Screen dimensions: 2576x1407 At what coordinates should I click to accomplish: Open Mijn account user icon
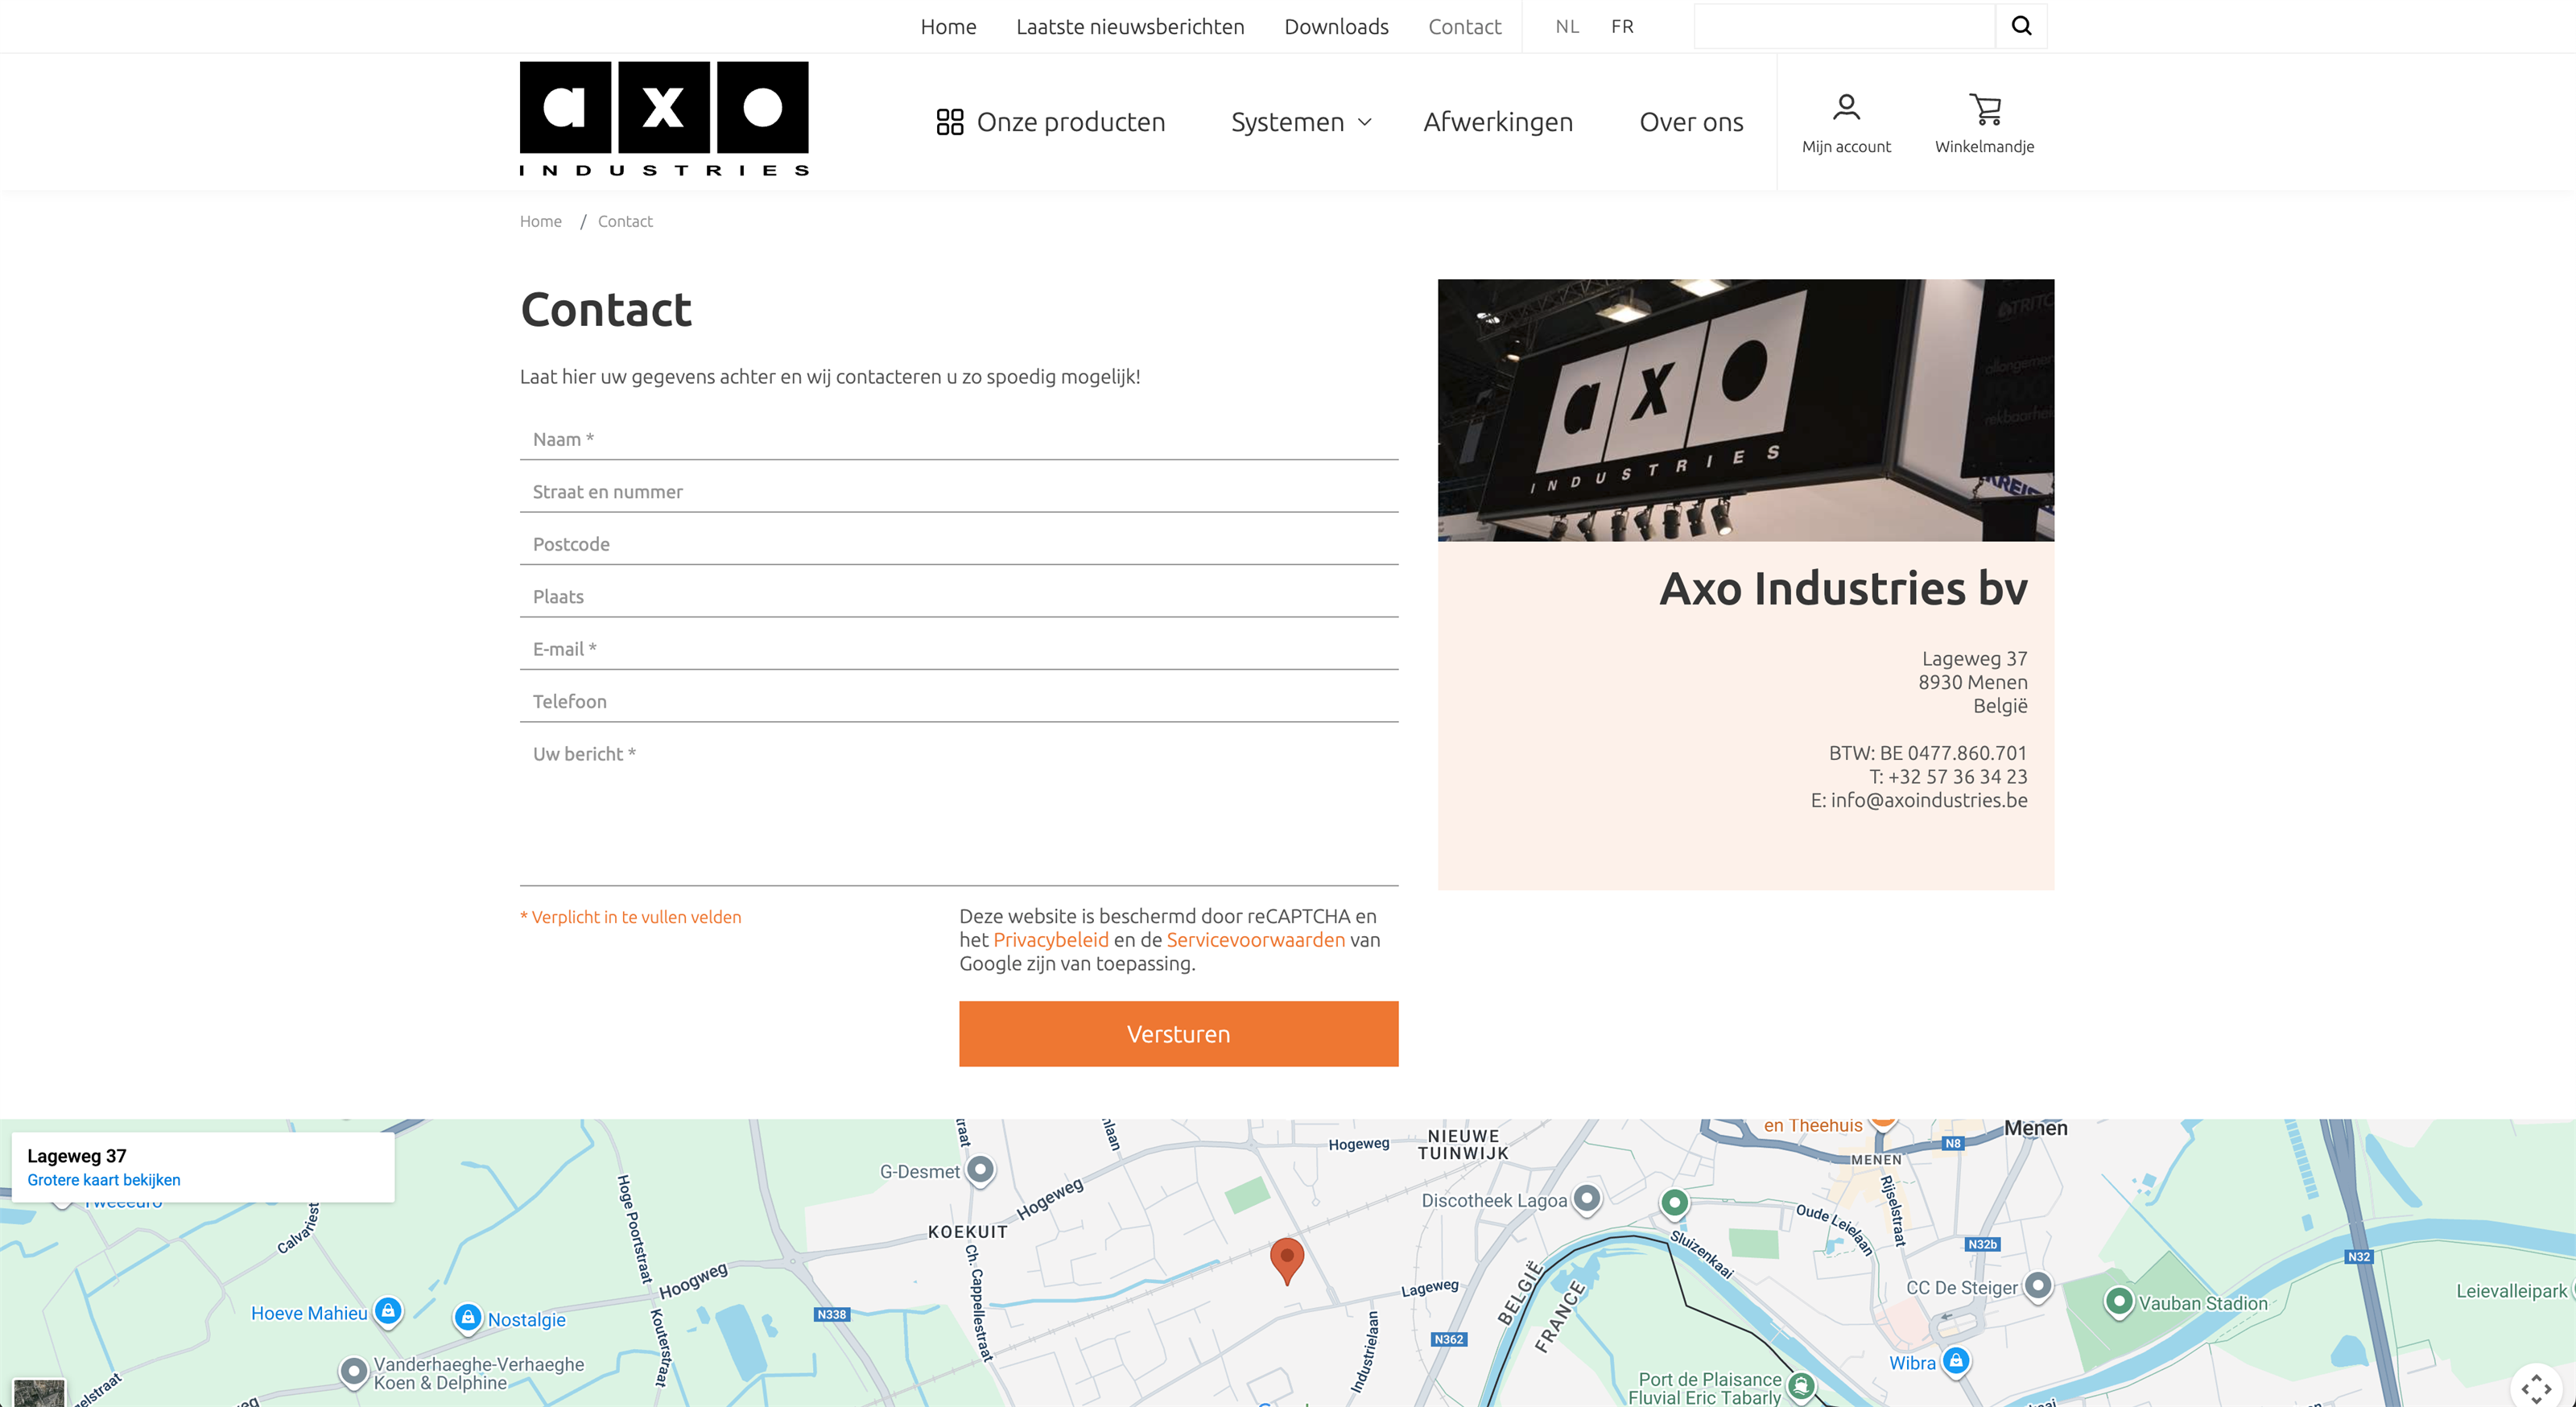1845,108
